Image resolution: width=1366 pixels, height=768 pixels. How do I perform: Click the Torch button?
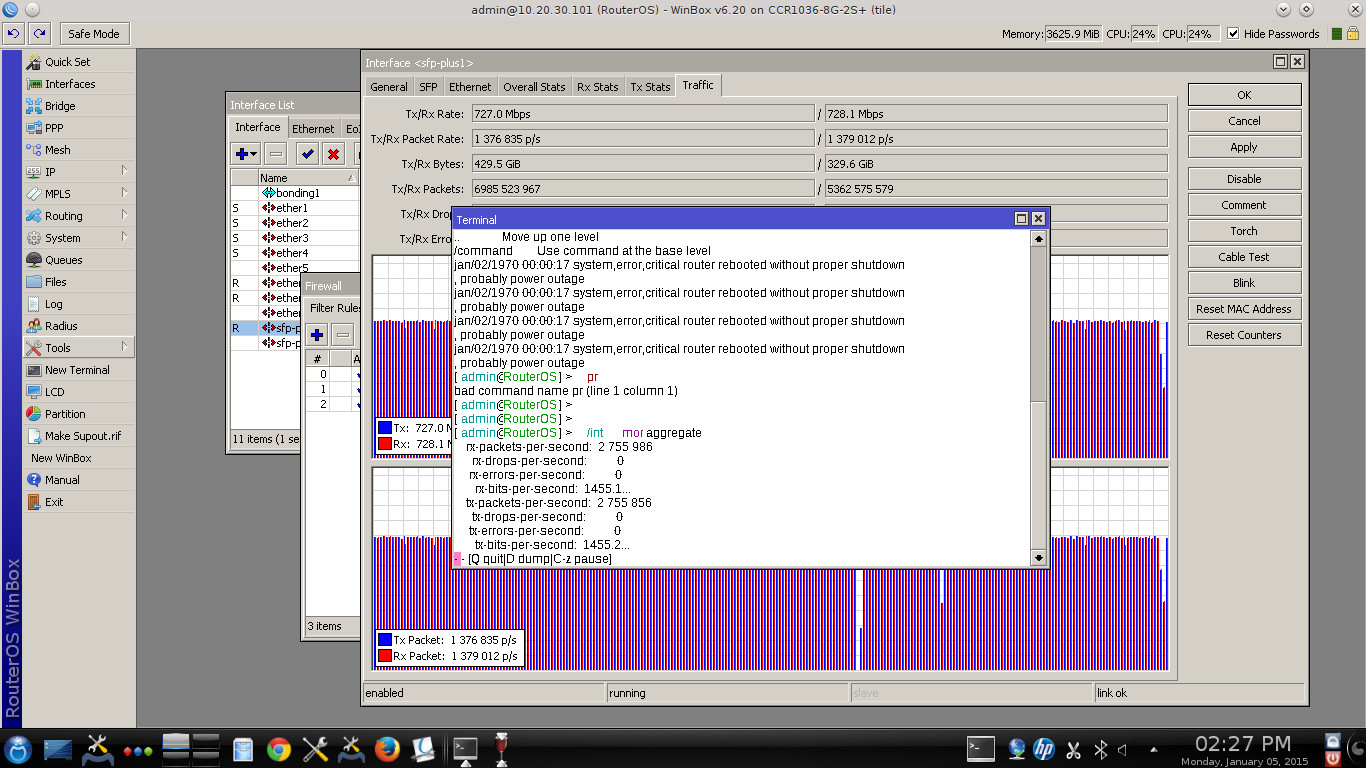coord(1243,231)
